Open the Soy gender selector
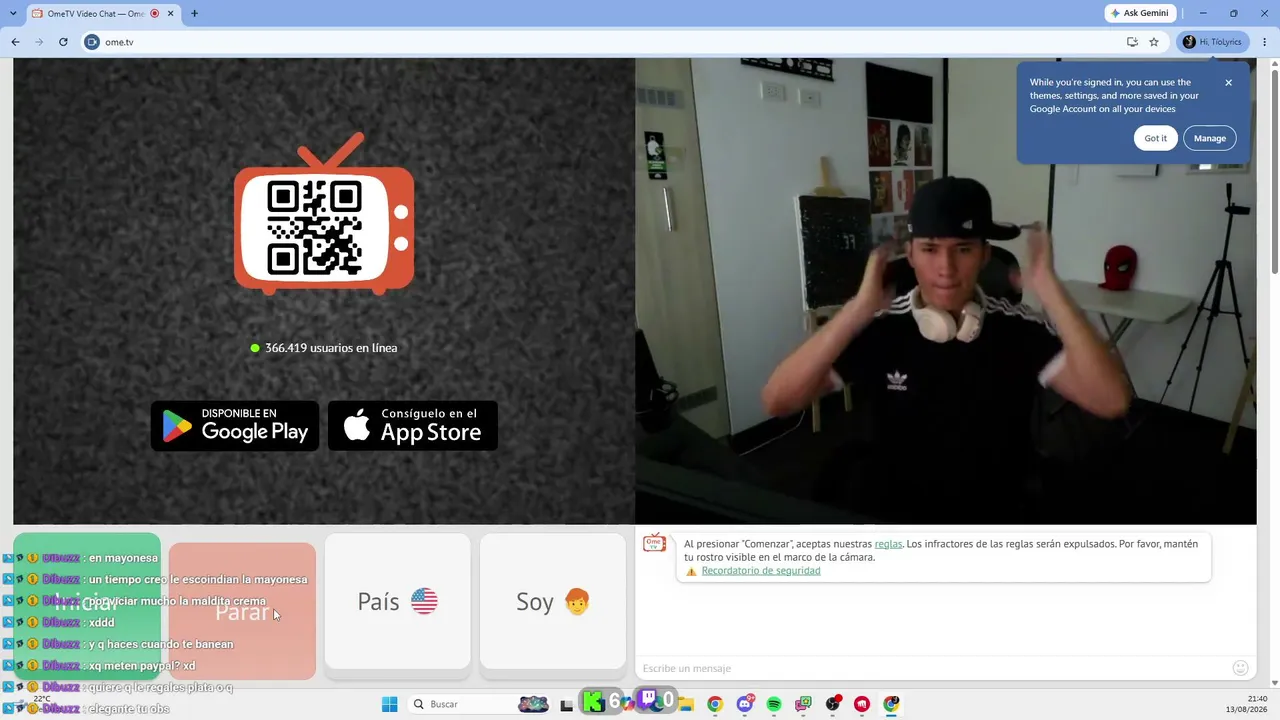This screenshot has width=1280, height=720. tap(553, 601)
